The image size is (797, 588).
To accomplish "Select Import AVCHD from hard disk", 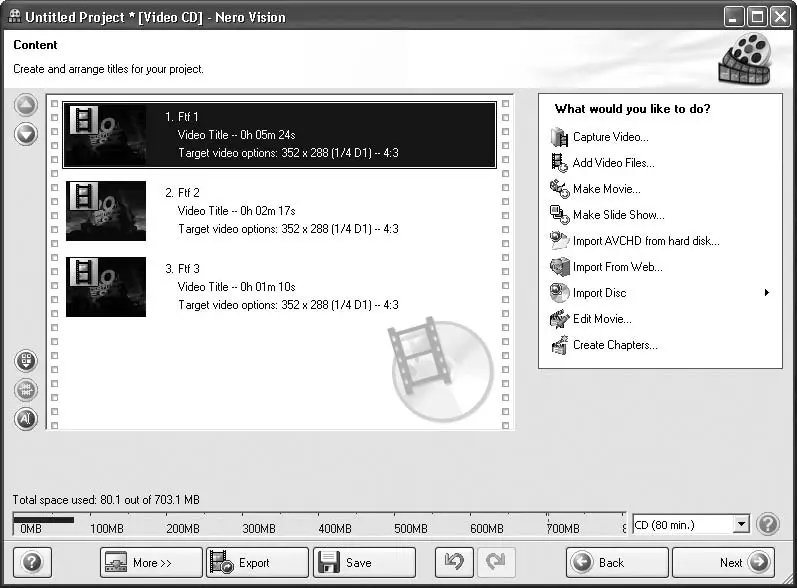I will pos(646,241).
